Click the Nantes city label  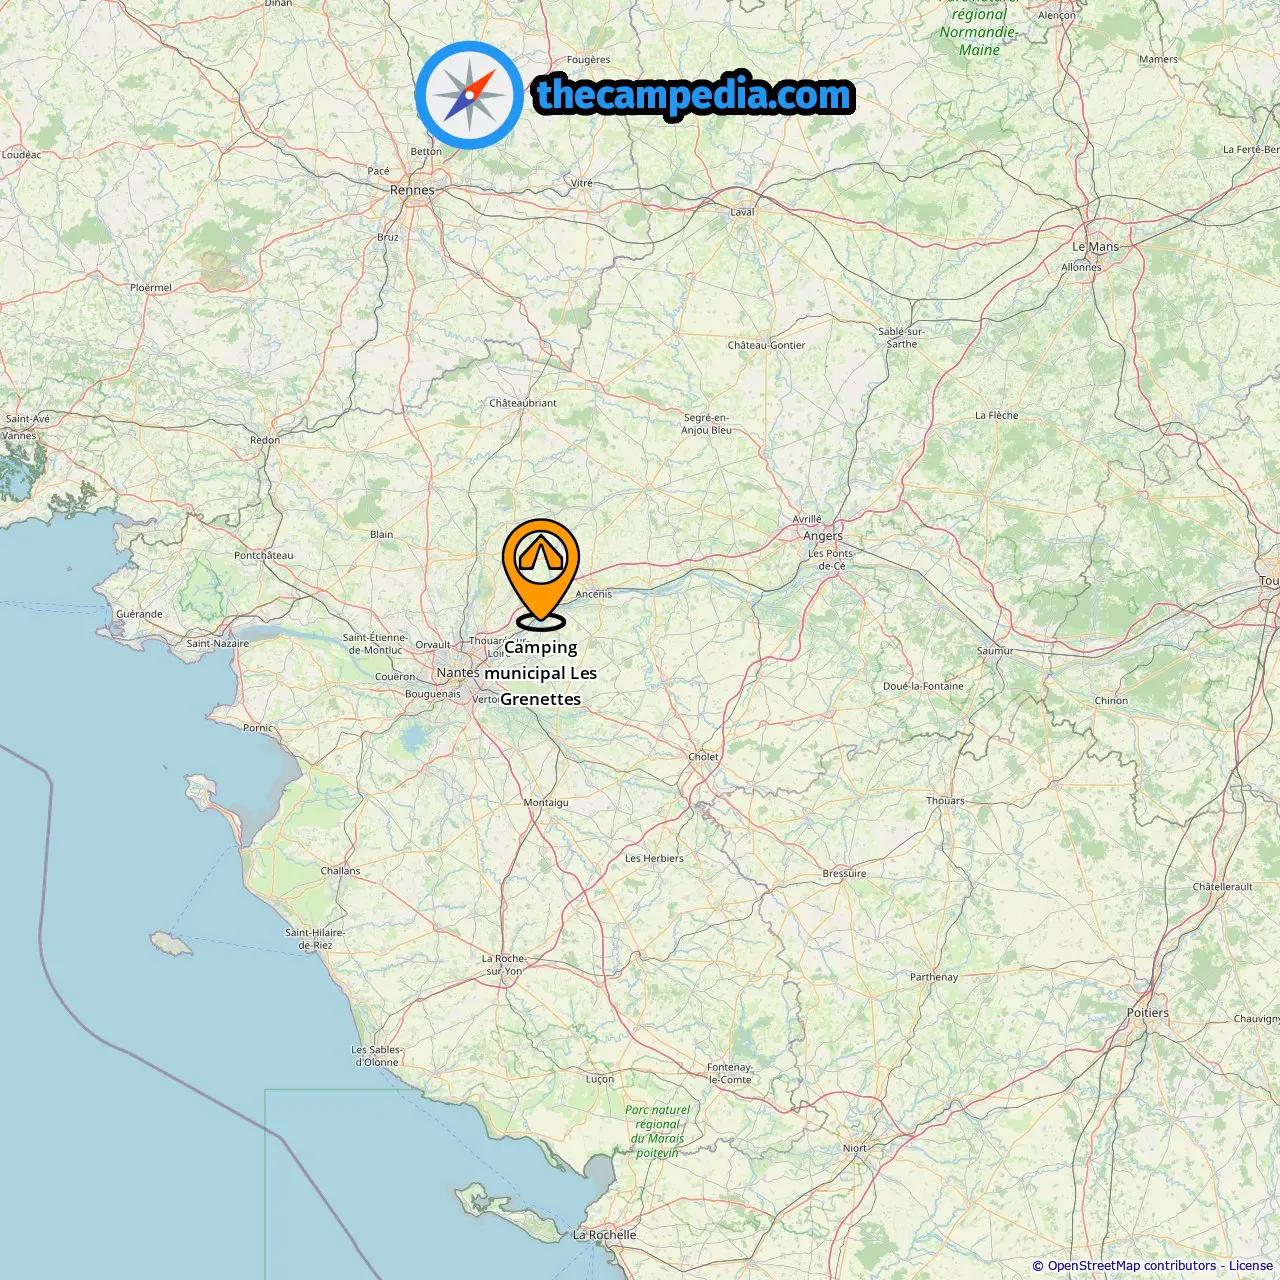pyautogui.click(x=458, y=673)
